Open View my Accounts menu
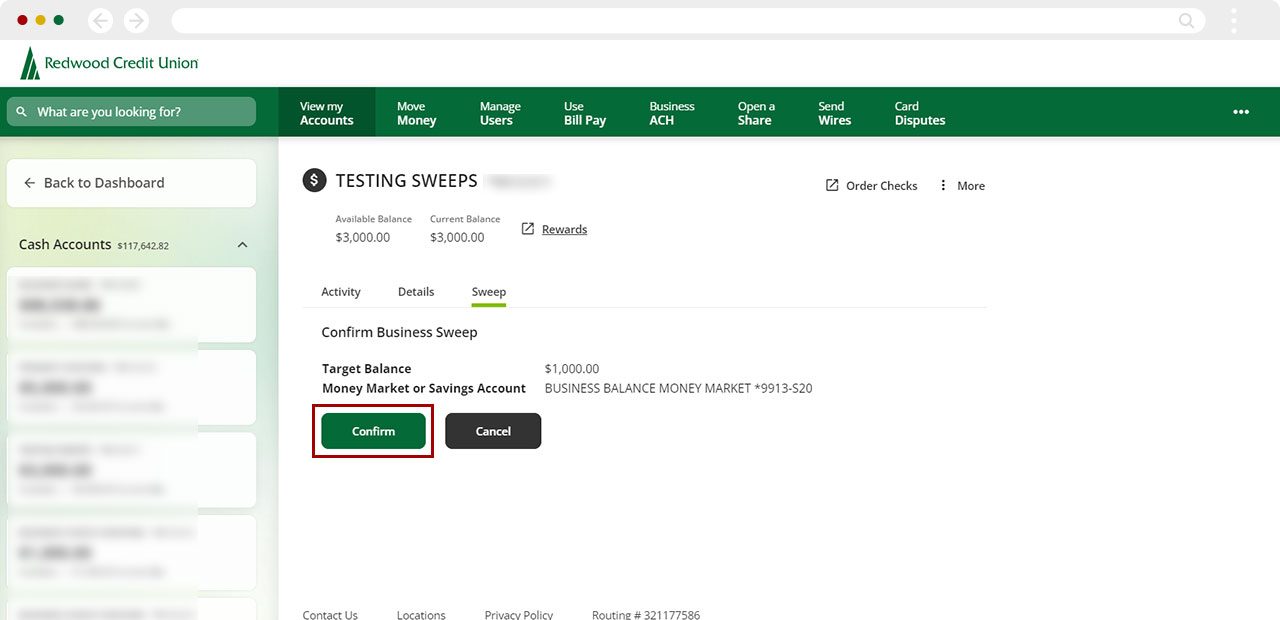This screenshot has height=620, width=1280. pos(326,112)
